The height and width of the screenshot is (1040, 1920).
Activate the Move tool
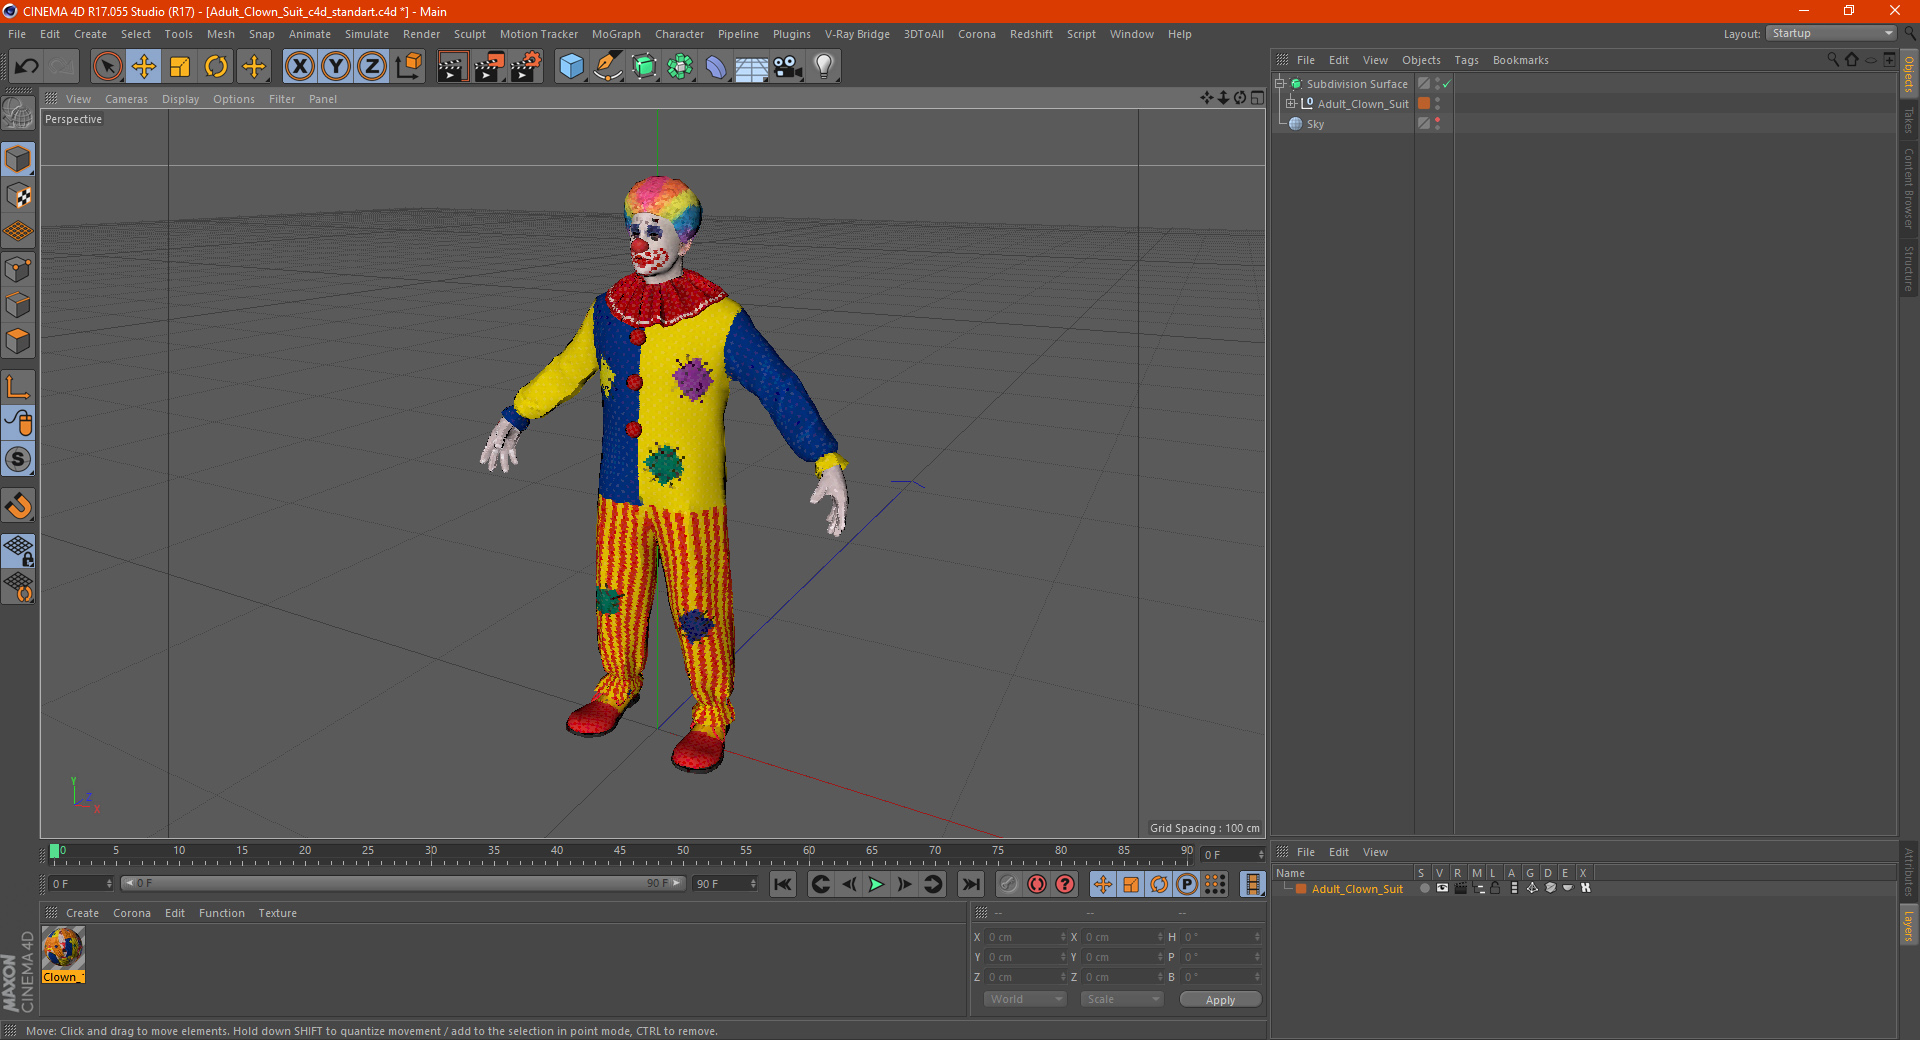coord(143,67)
